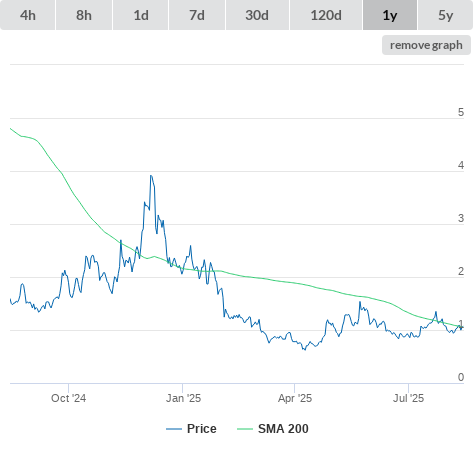Viewport: 474px width, 455px height.
Task: Switch to the 120d chart range
Action: [x=326, y=15]
